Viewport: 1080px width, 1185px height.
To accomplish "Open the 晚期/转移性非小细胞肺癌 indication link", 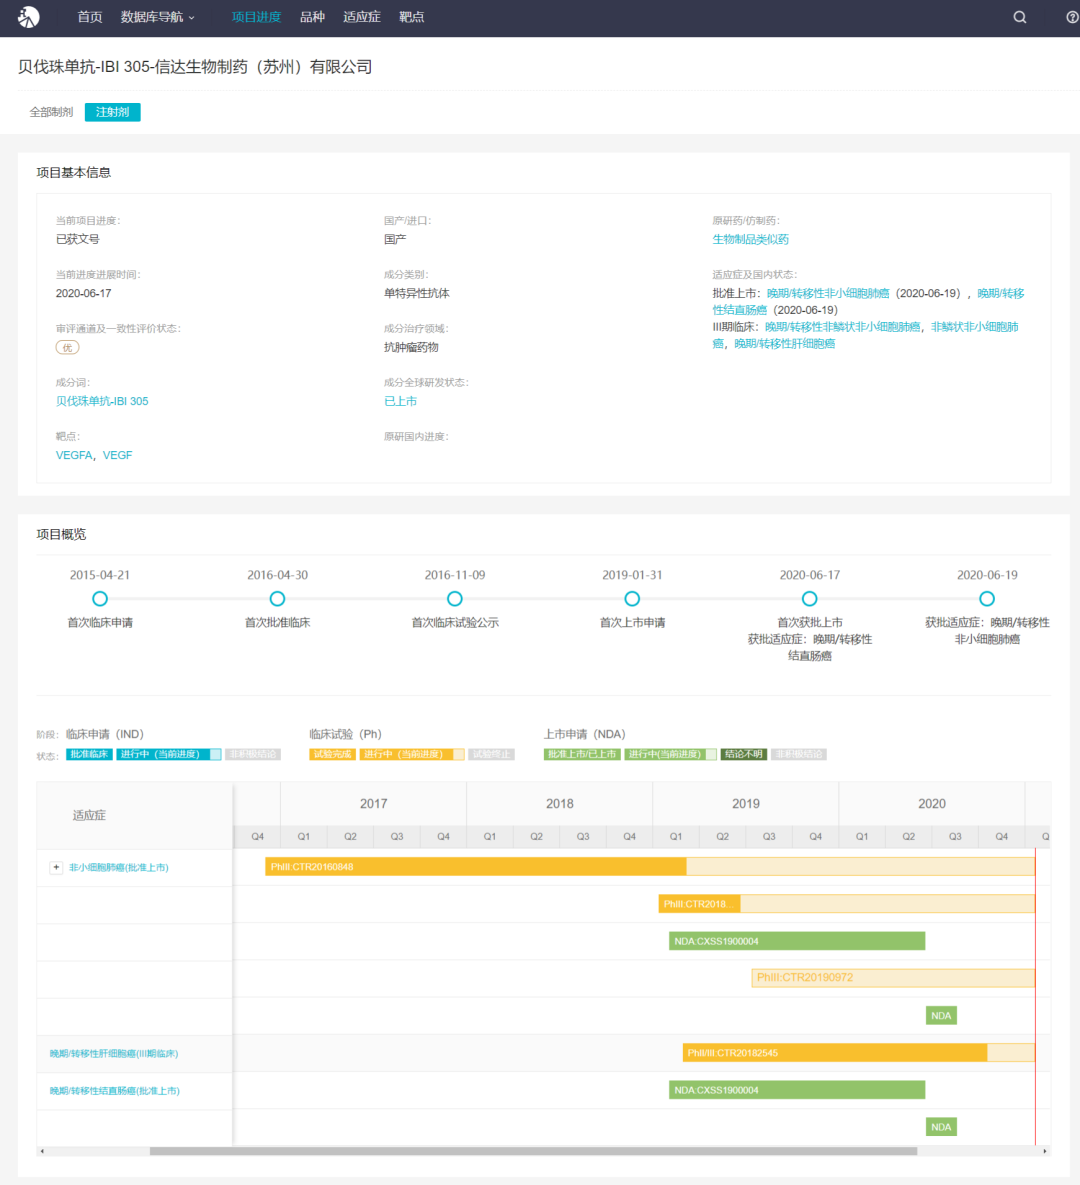I will (828, 293).
